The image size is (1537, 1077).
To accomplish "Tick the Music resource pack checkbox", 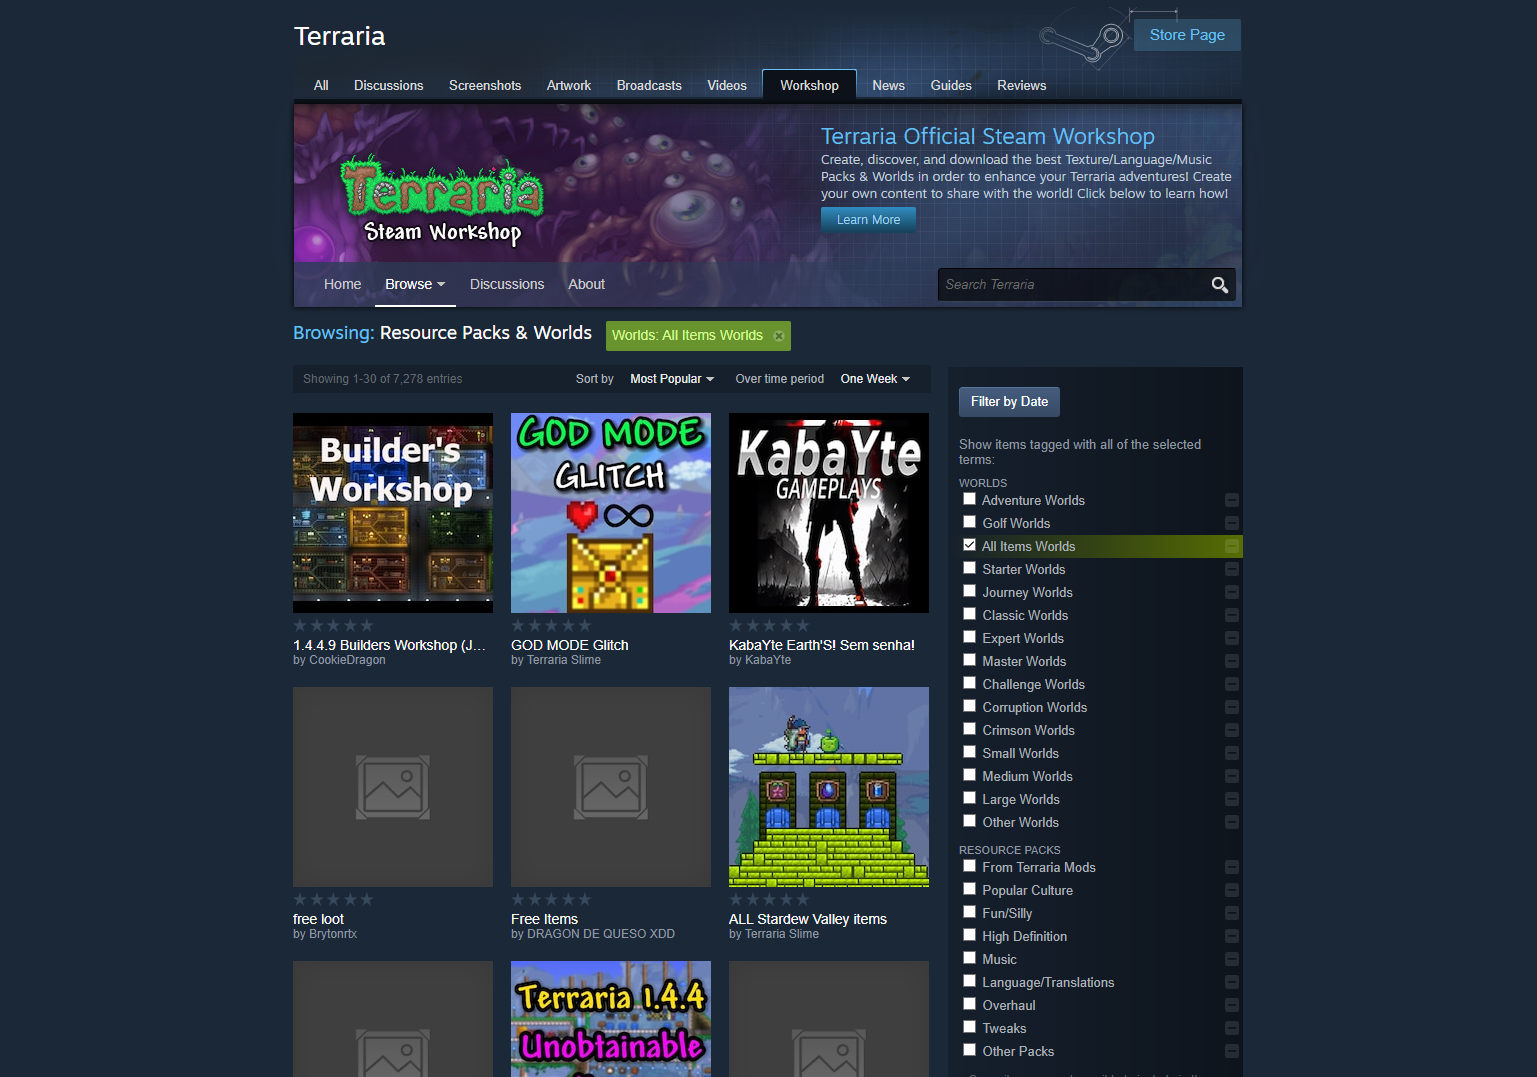I will pos(969,958).
